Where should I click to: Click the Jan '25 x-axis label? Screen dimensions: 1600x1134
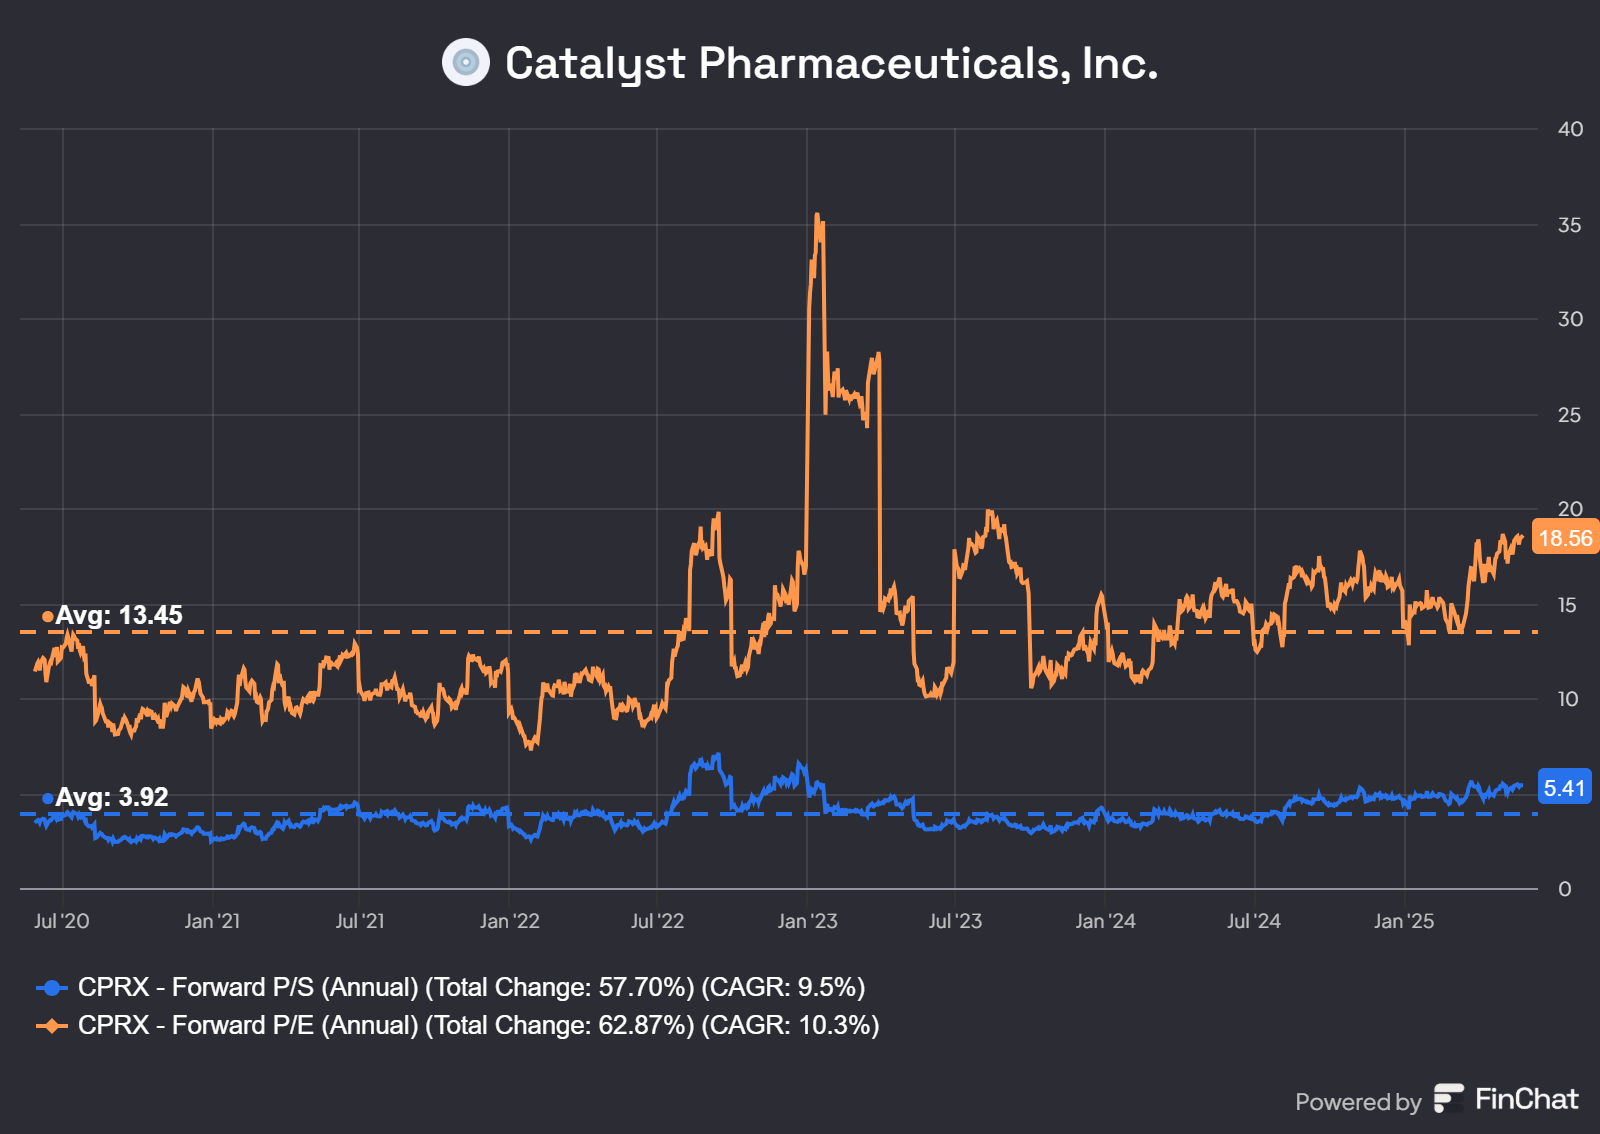(x=1404, y=921)
